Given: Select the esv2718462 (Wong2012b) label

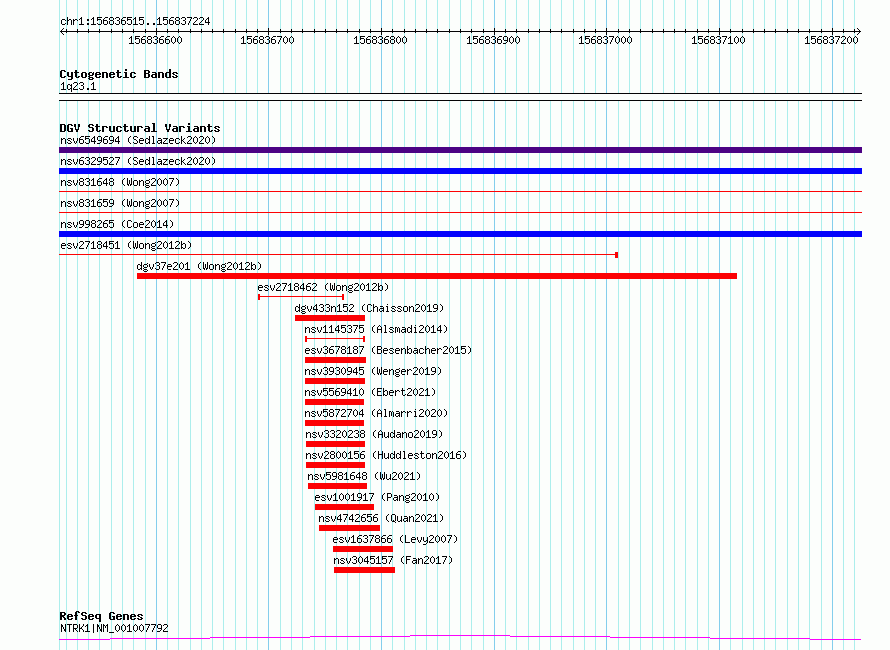Looking at the screenshot, I should pos(323,287).
